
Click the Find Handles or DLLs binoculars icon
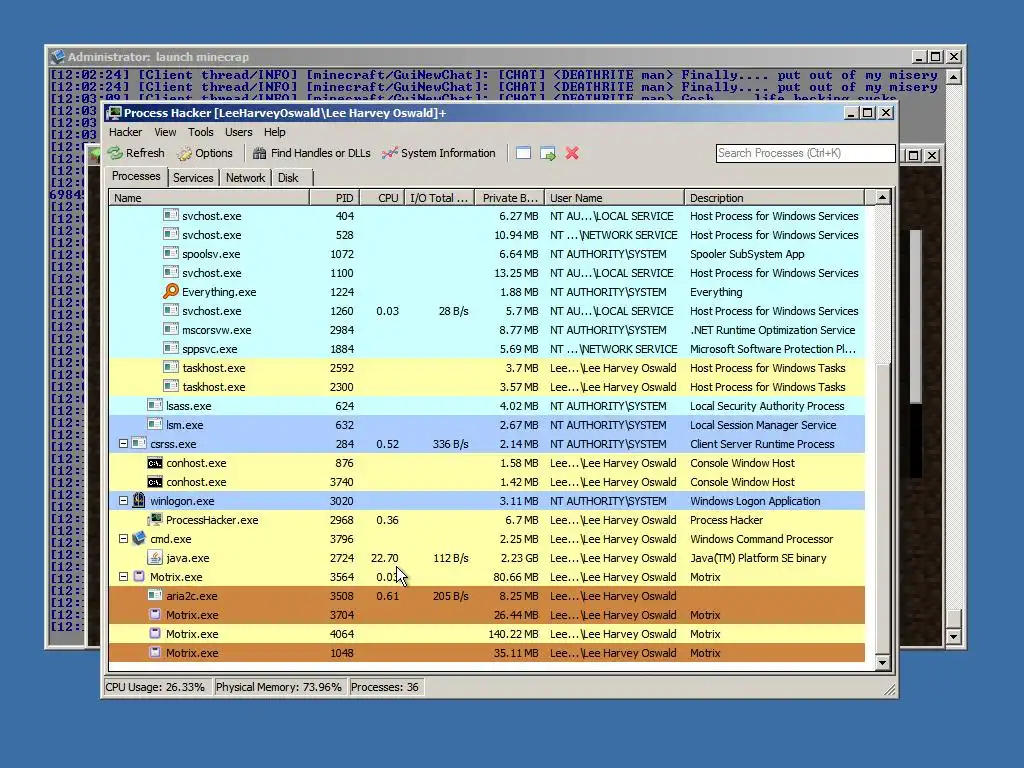[x=259, y=153]
